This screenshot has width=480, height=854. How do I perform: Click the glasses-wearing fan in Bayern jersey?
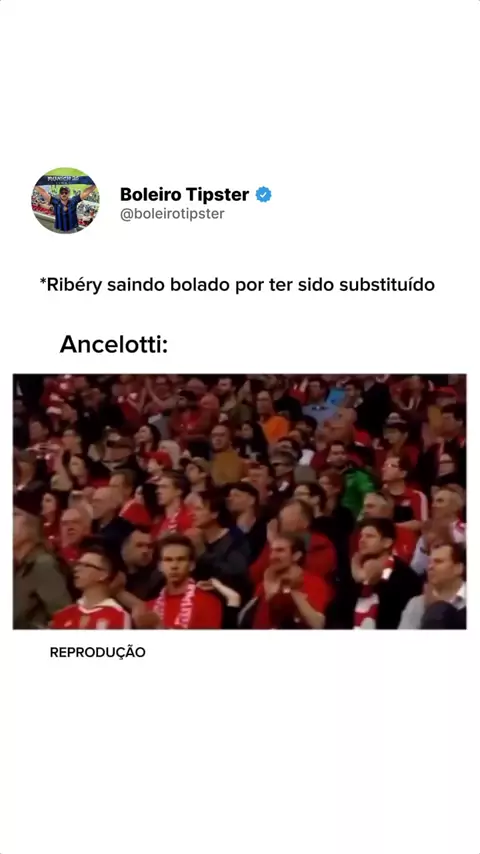[92, 591]
